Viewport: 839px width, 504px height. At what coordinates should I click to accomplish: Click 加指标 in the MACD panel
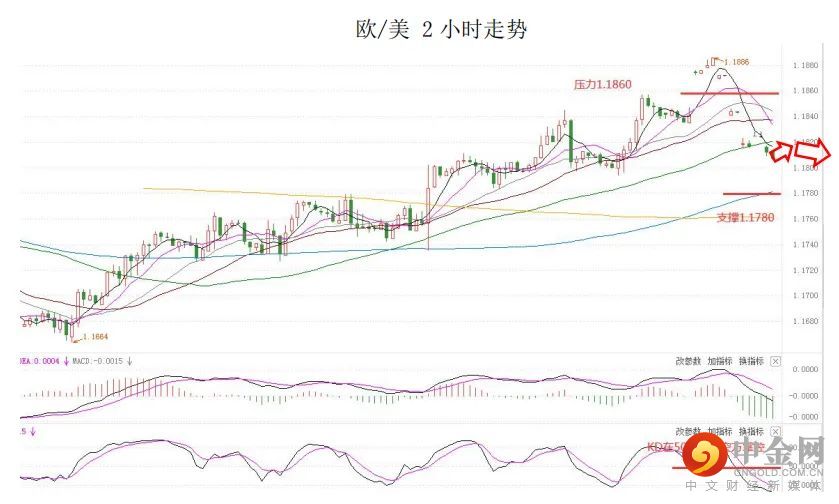[x=720, y=362]
